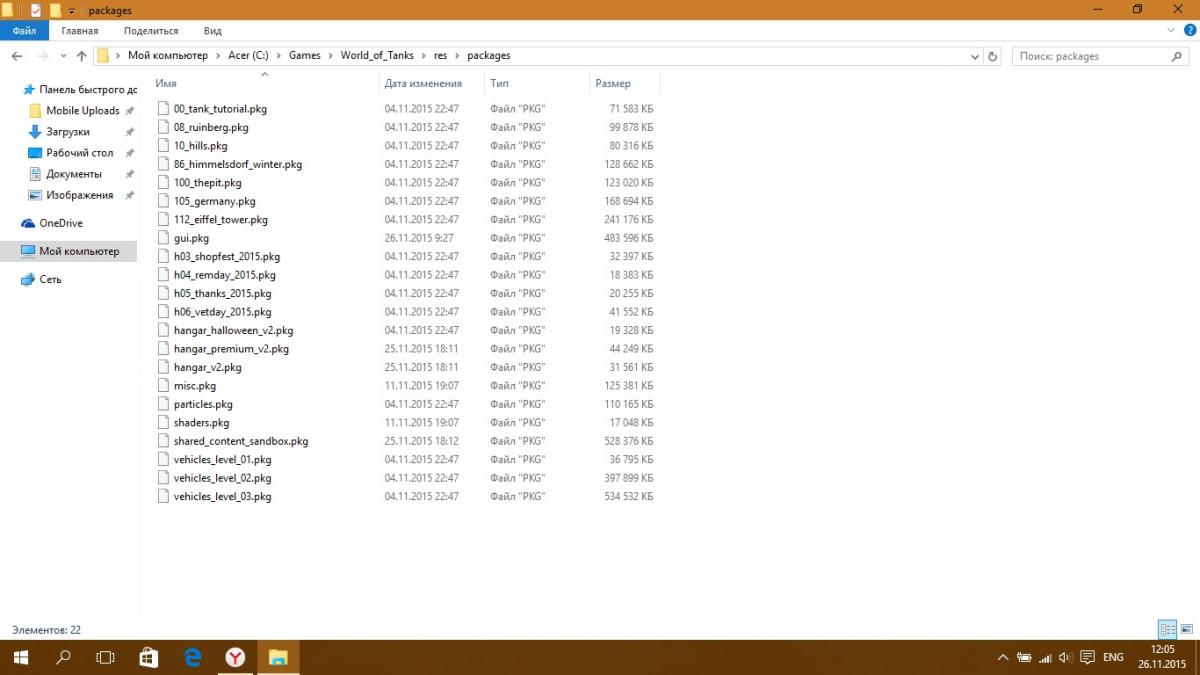Open the address bar history dropdown
The image size is (1200, 675).
[x=977, y=56]
